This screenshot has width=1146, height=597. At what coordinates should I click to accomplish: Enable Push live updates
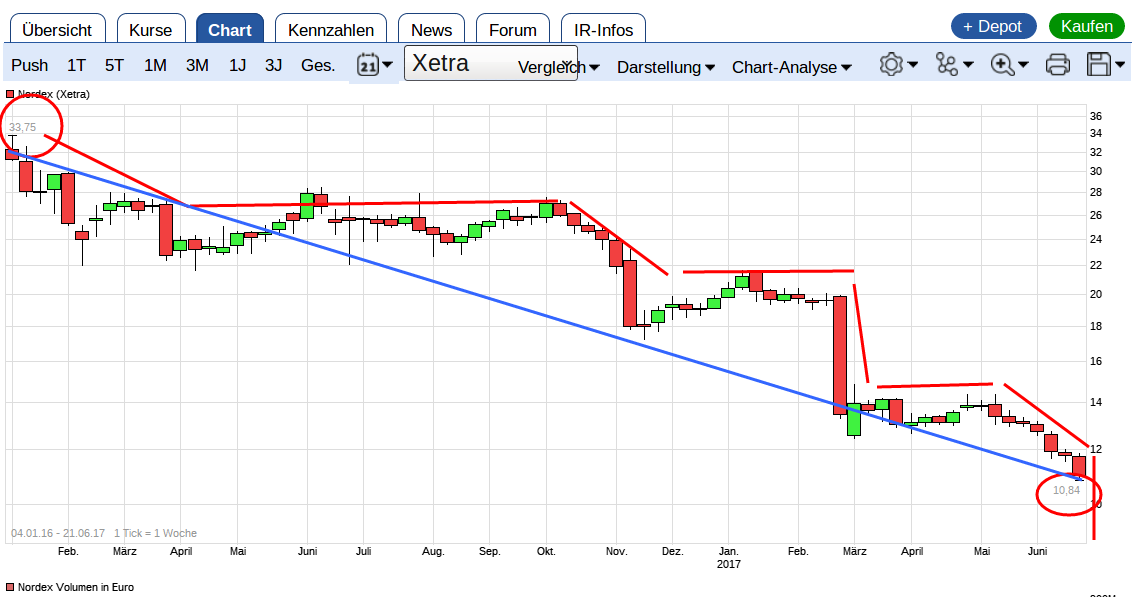30,66
